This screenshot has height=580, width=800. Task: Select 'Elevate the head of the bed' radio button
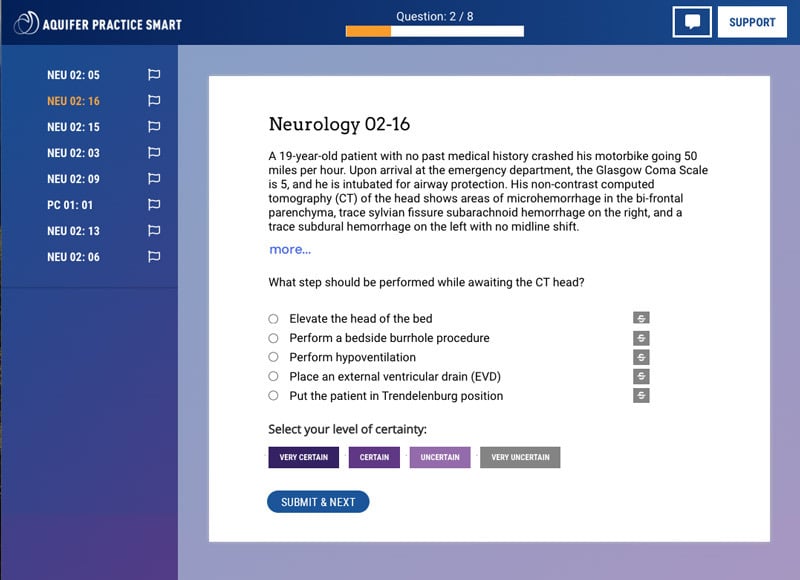[274, 319]
